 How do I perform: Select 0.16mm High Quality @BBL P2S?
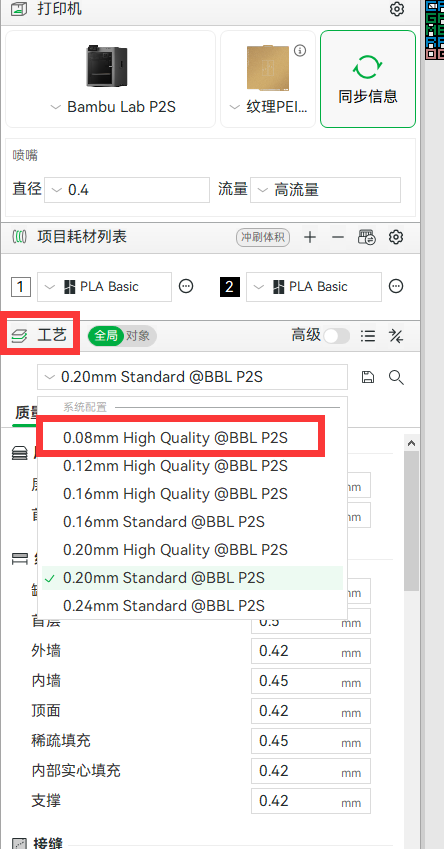tap(192, 494)
